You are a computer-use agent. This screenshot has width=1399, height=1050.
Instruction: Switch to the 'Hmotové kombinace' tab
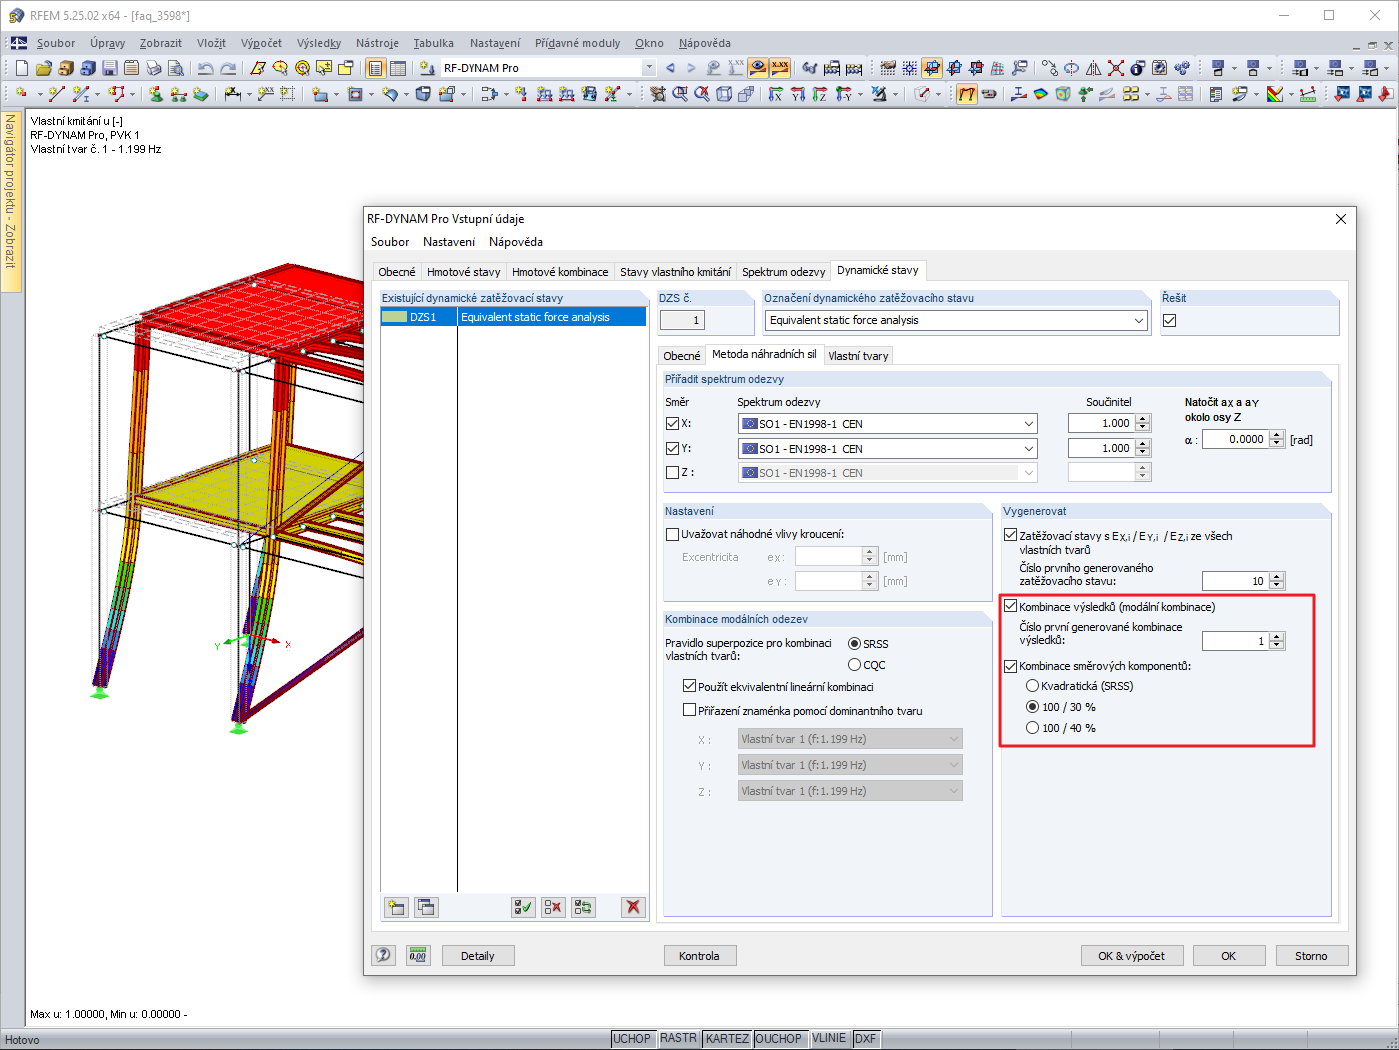[x=560, y=272]
